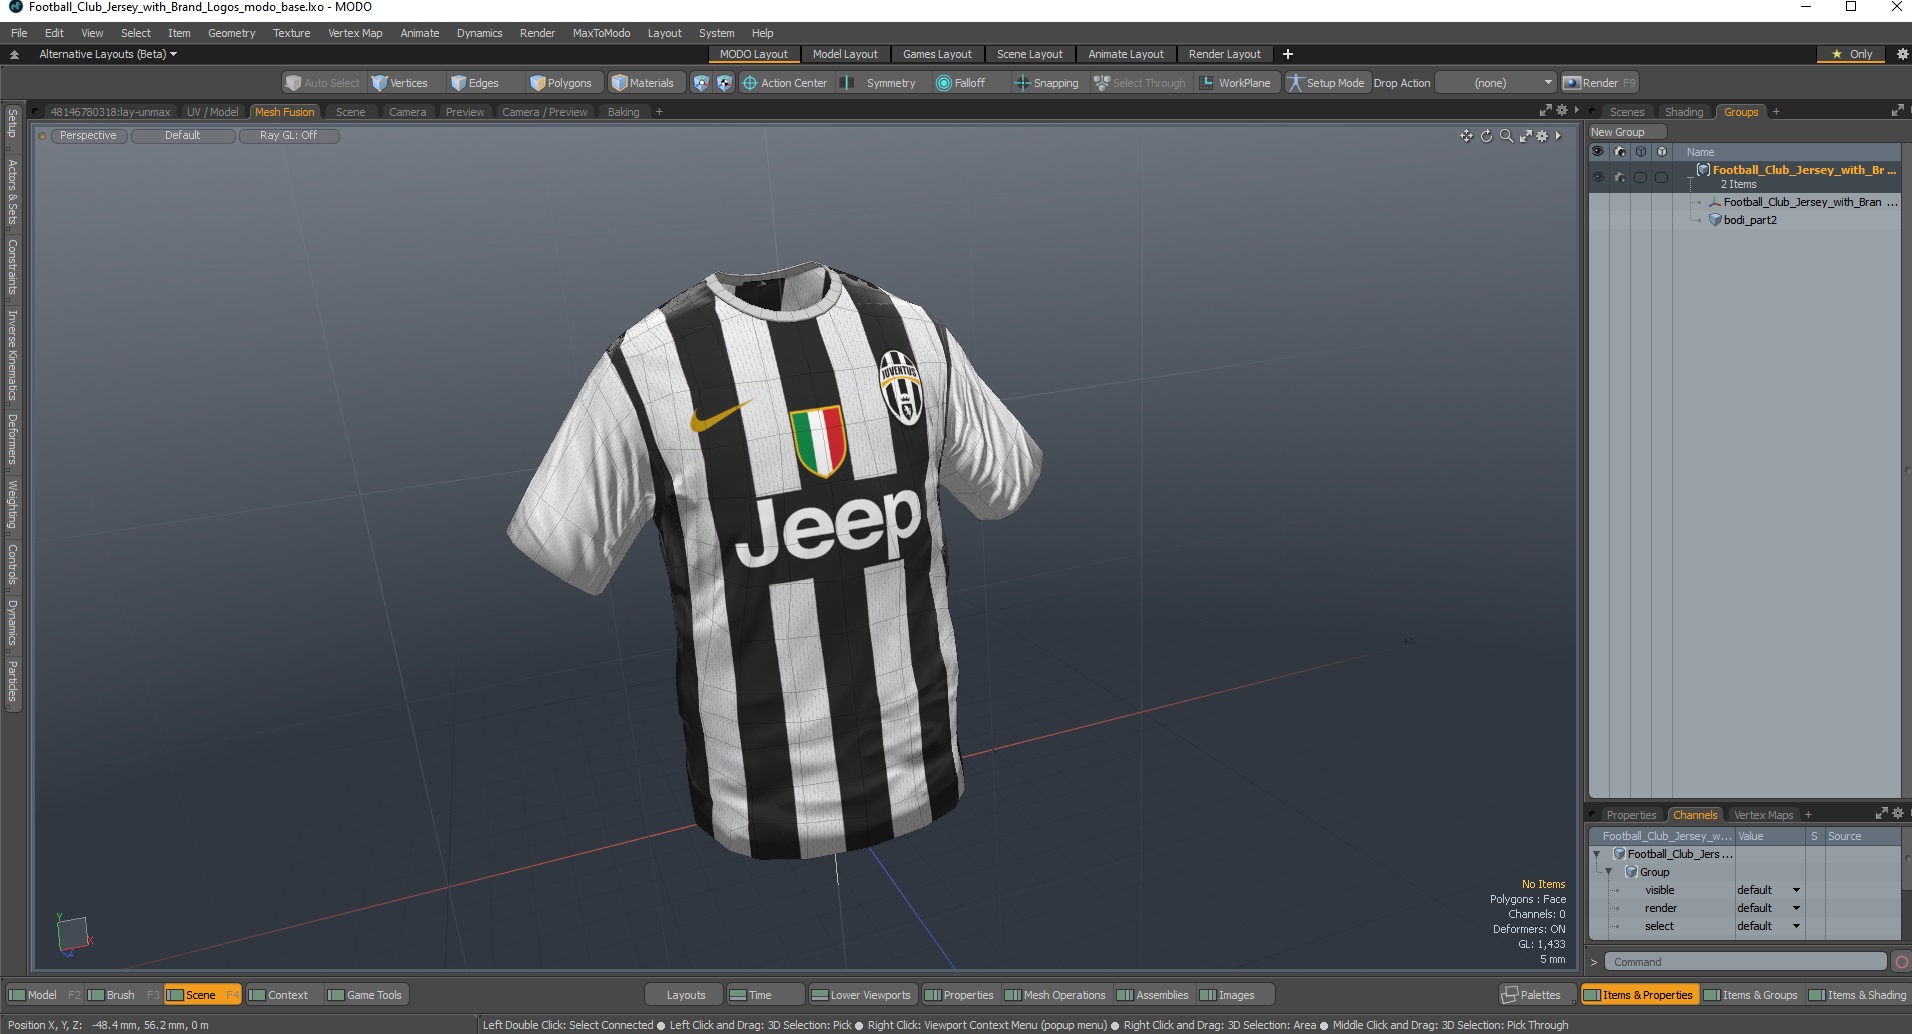Click the axis gizmo in viewport corner
The height and width of the screenshot is (1034, 1912).
(73, 934)
